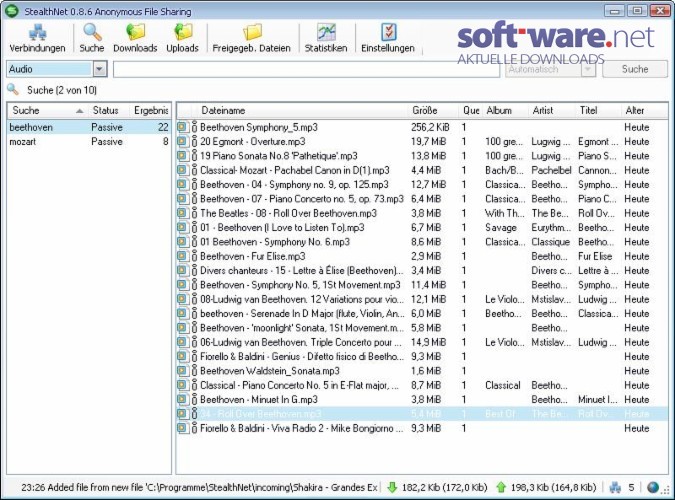Click file icon of Beethoven Symphony_5.mp3
This screenshot has height=500, width=675.
(x=183, y=127)
